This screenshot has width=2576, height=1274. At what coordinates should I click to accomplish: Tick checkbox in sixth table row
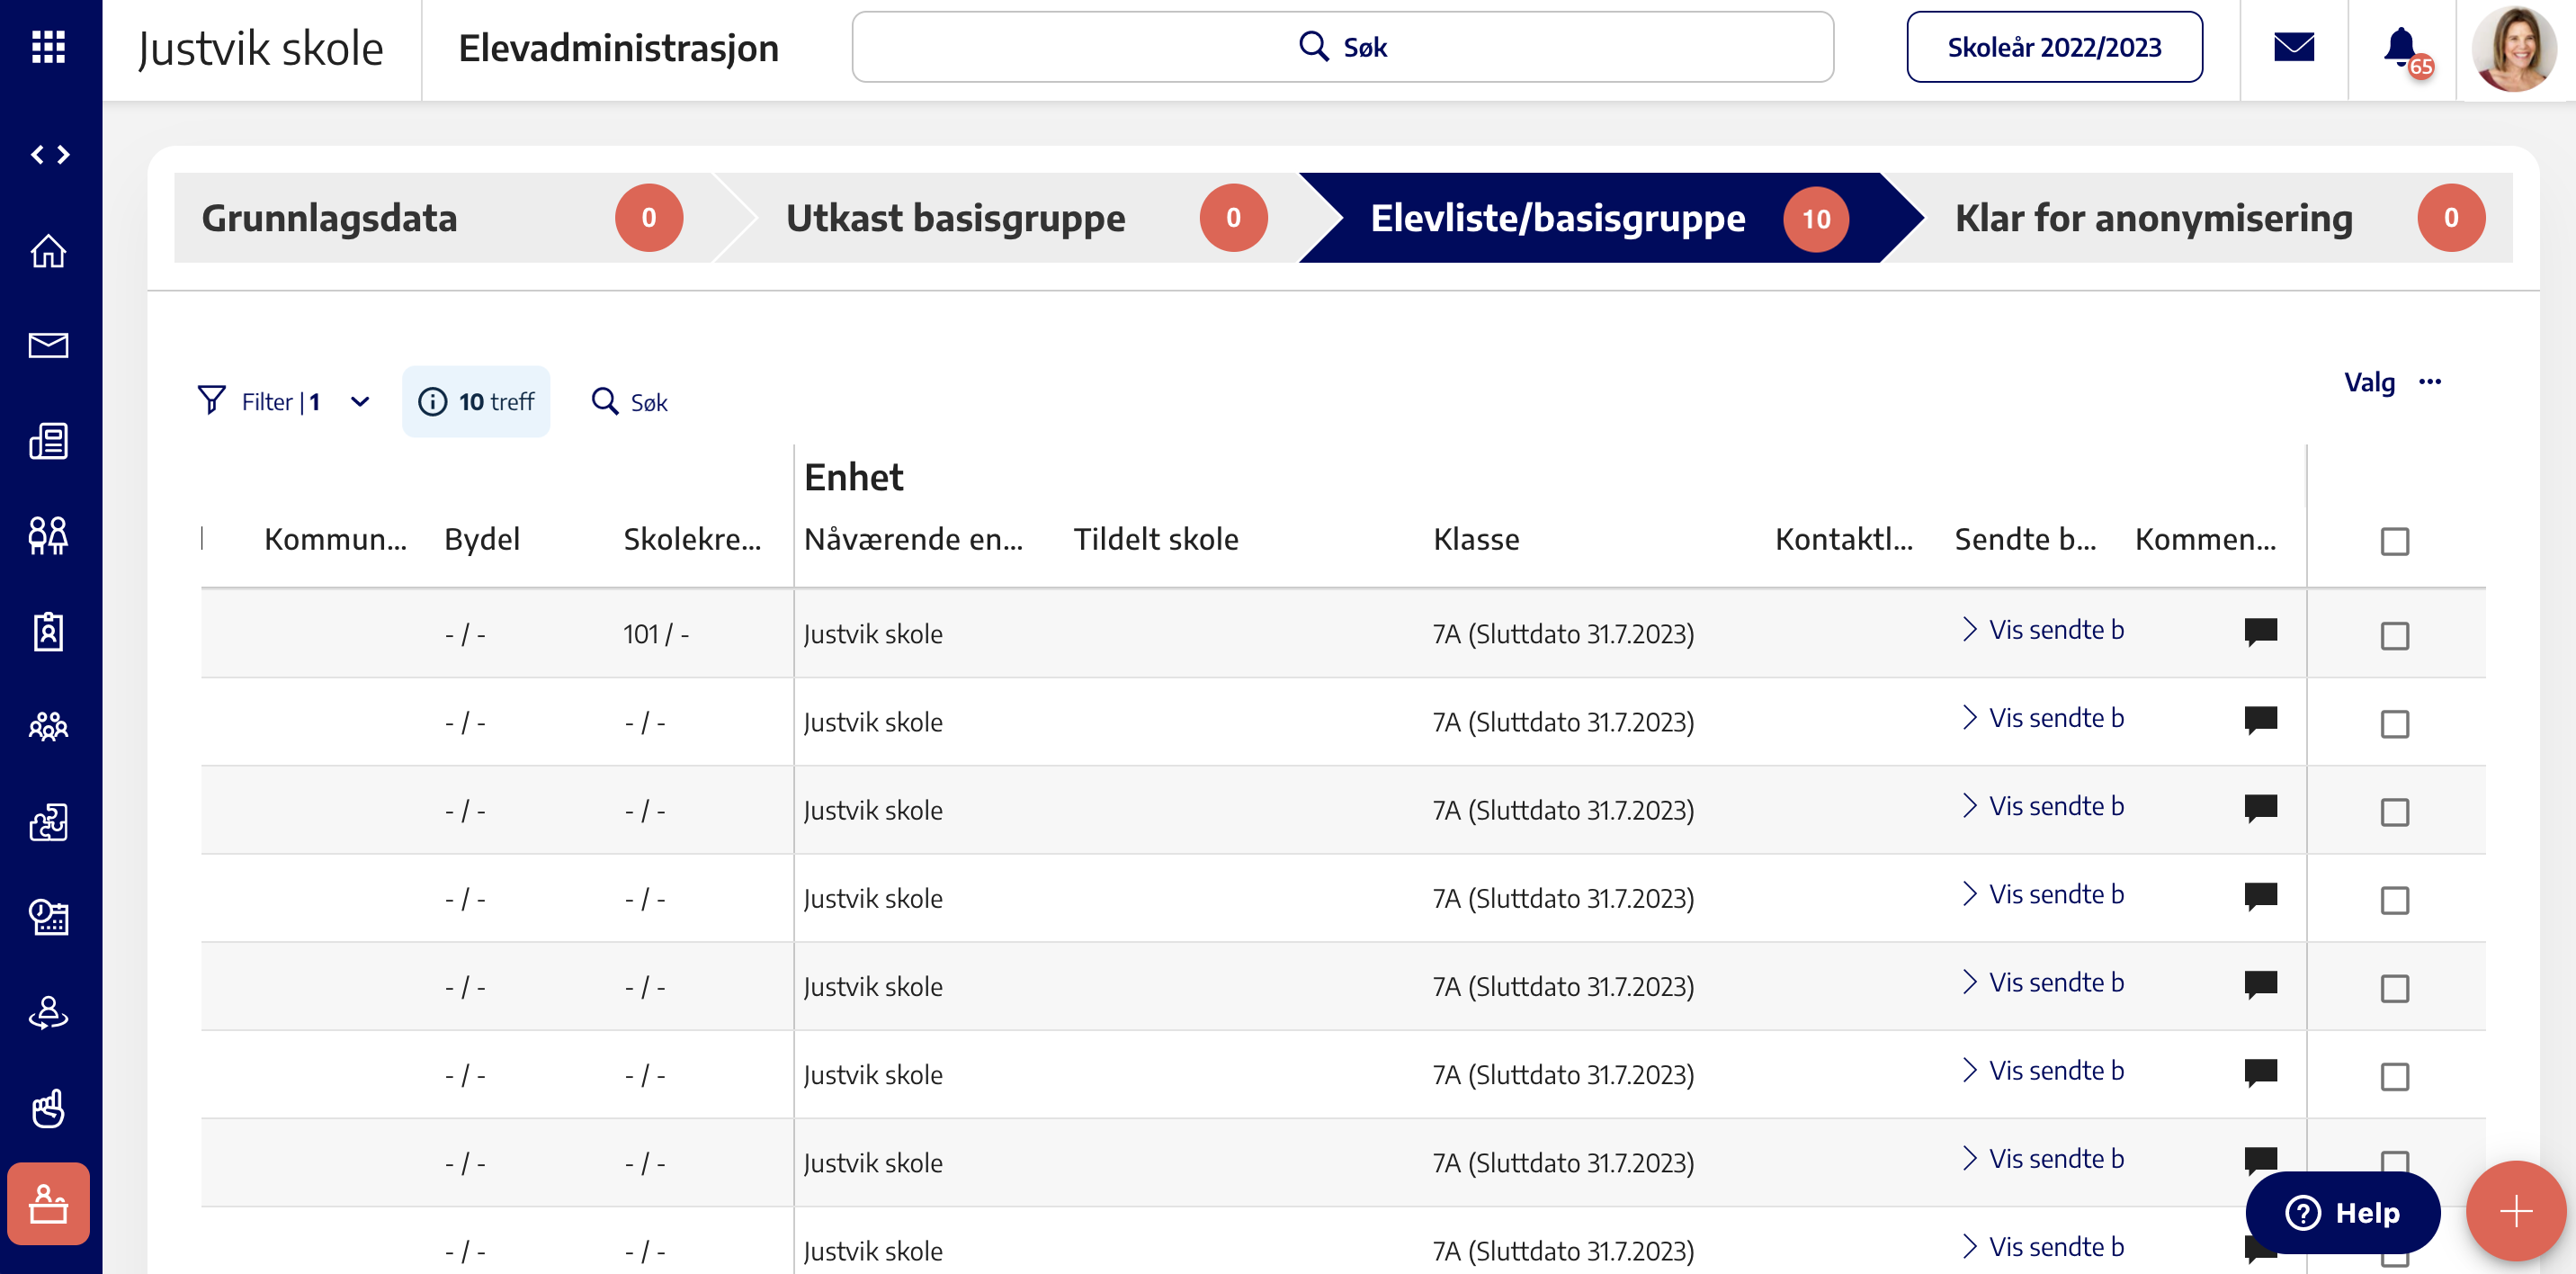2394,1076
